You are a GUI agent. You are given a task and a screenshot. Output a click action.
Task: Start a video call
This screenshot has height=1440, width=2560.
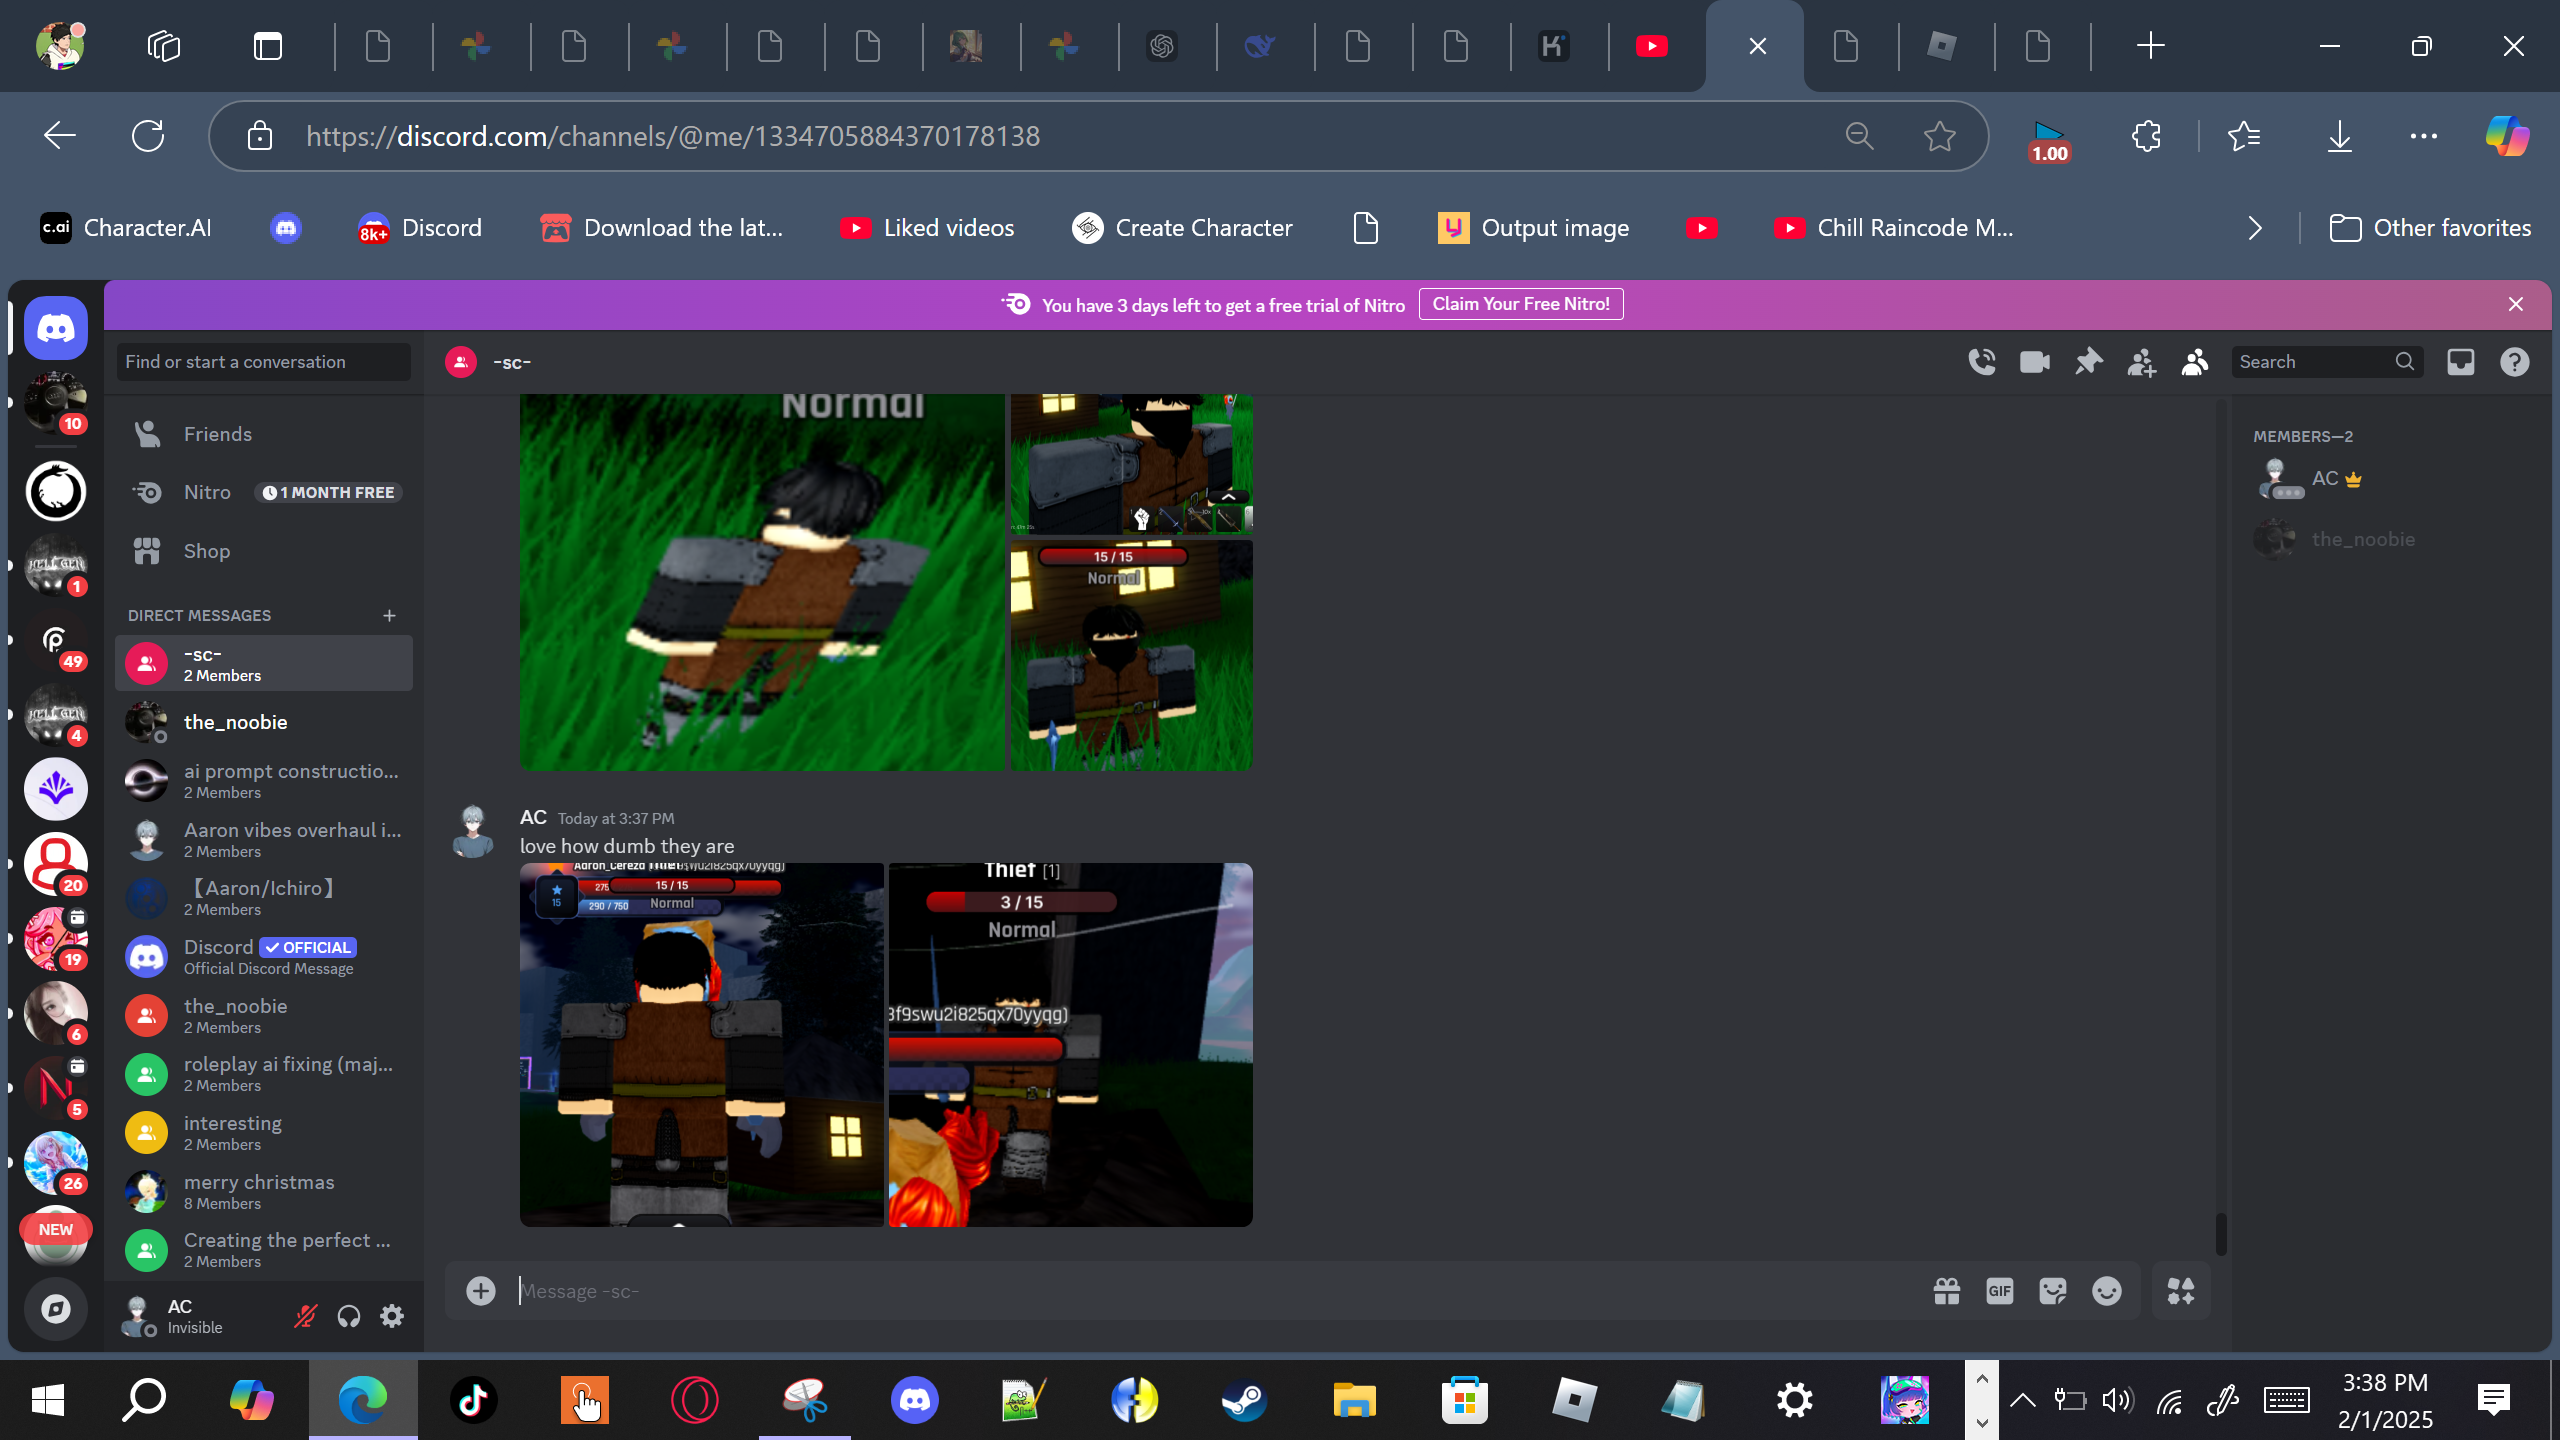tap(2034, 362)
